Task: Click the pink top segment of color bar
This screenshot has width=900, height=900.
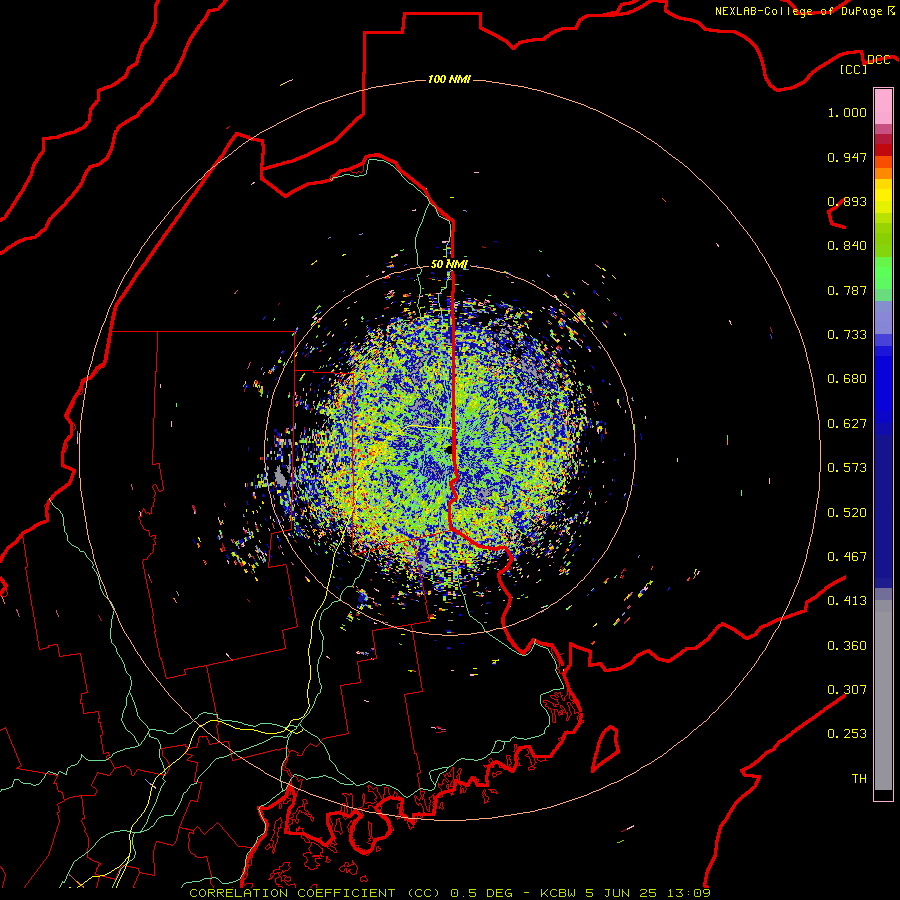Action: tap(883, 107)
